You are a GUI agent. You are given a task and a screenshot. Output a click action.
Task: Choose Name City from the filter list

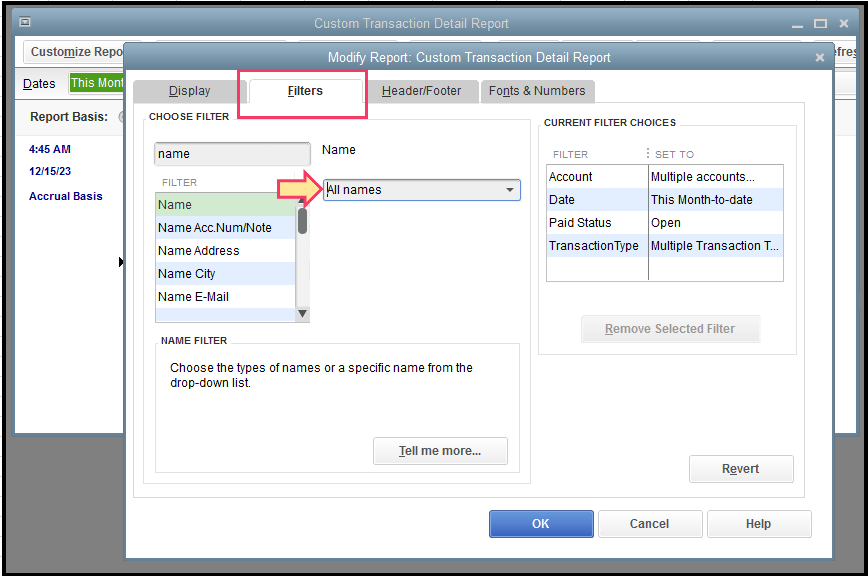[187, 274]
